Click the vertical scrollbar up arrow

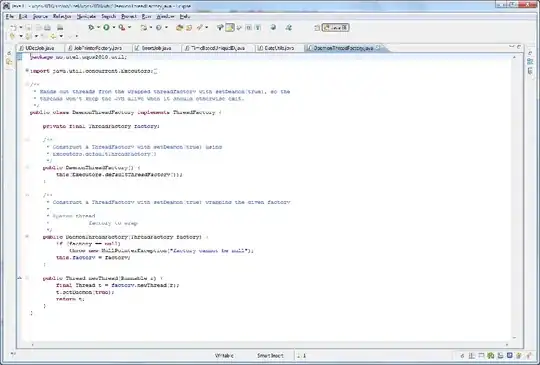click(x=514, y=57)
